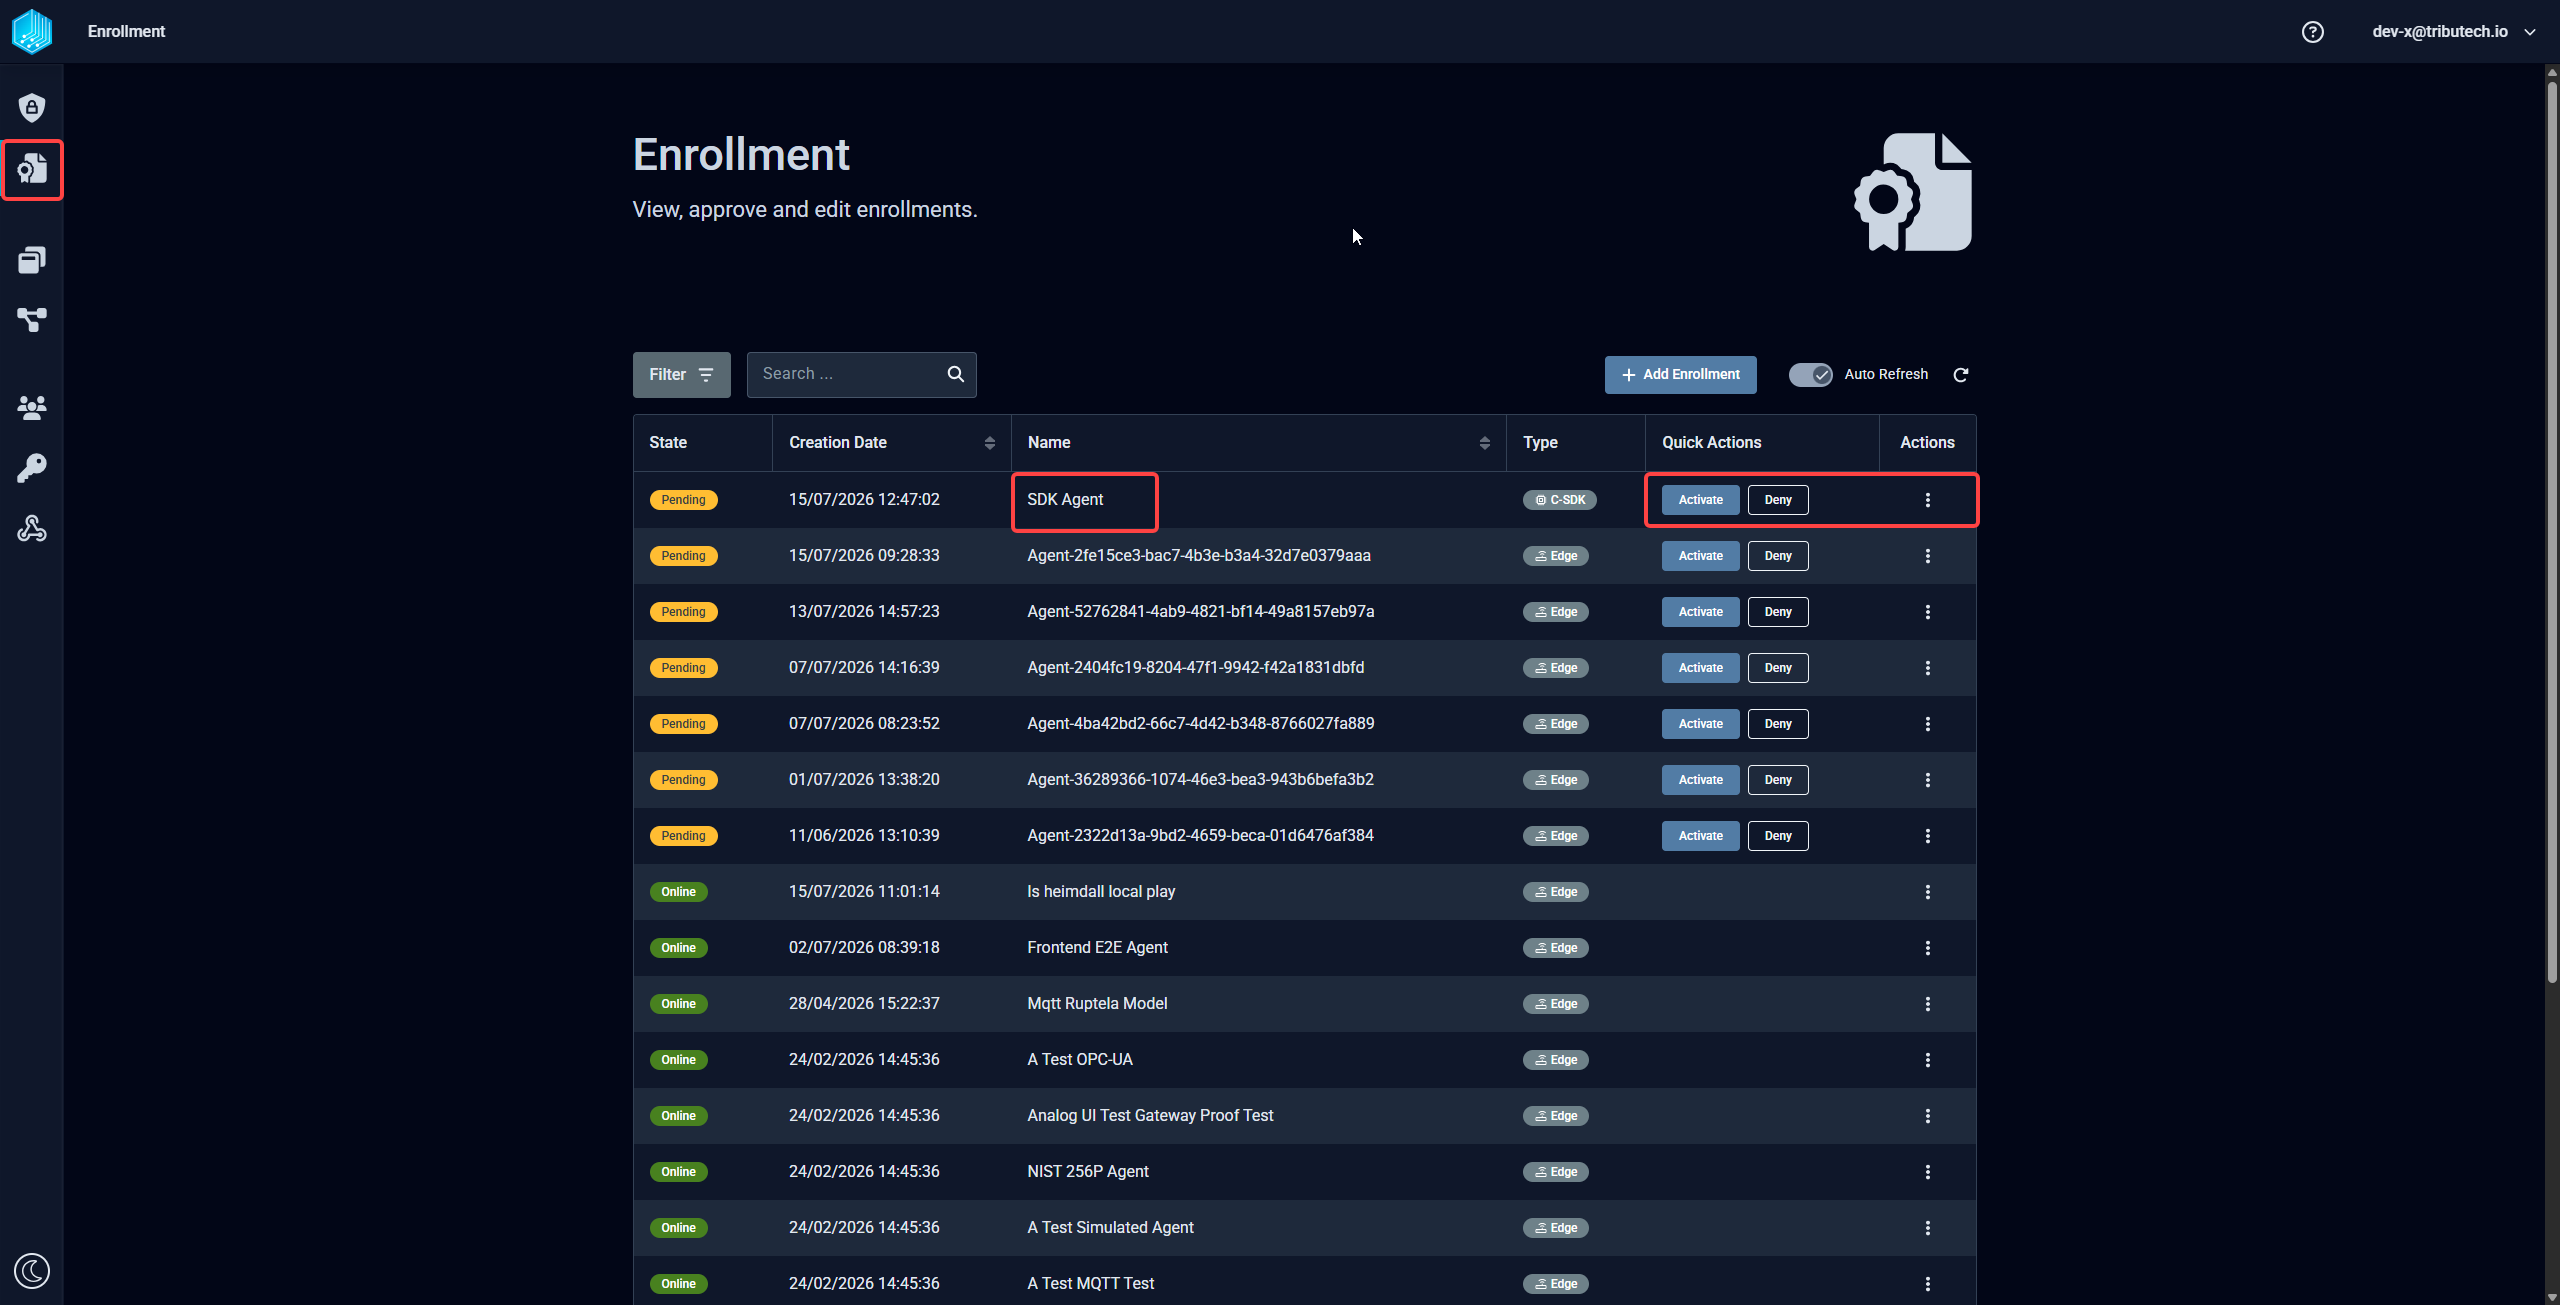This screenshot has width=2560, height=1305.
Task: Open the help question mark icon
Action: pyautogui.click(x=2312, y=32)
